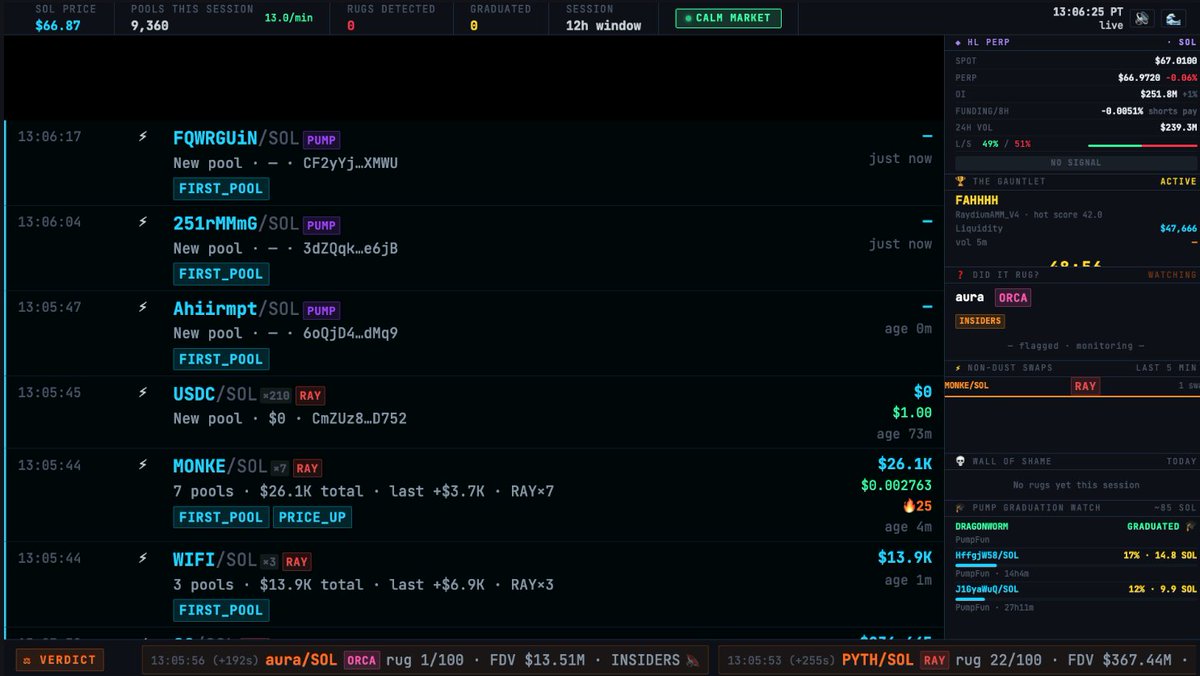The width and height of the screenshot is (1200, 676).
Task: Click the FIRST_POOL tag under FQWRGUiN/SOL
Action: (x=221, y=188)
